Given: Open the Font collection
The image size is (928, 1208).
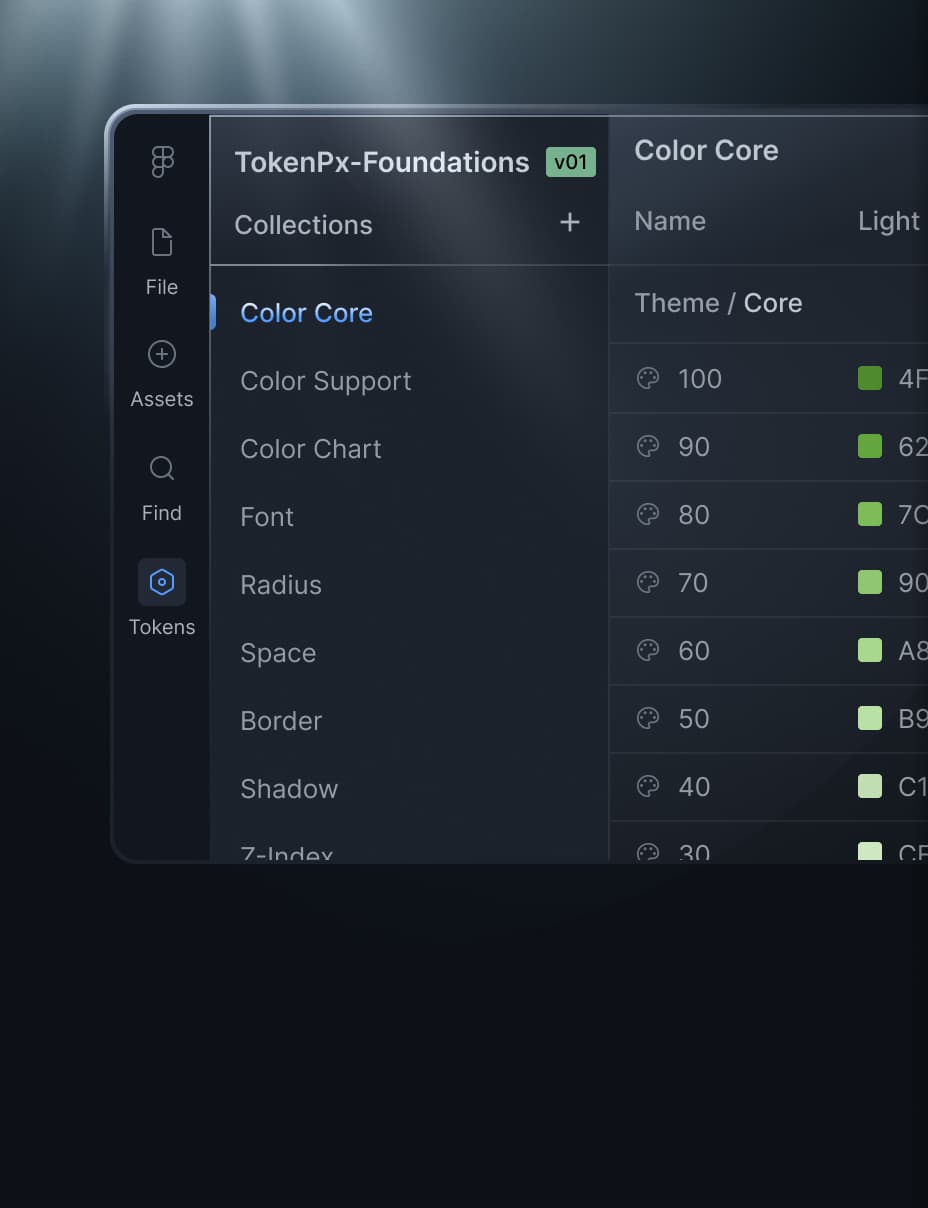Looking at the screenshot, I should [267, 517].
